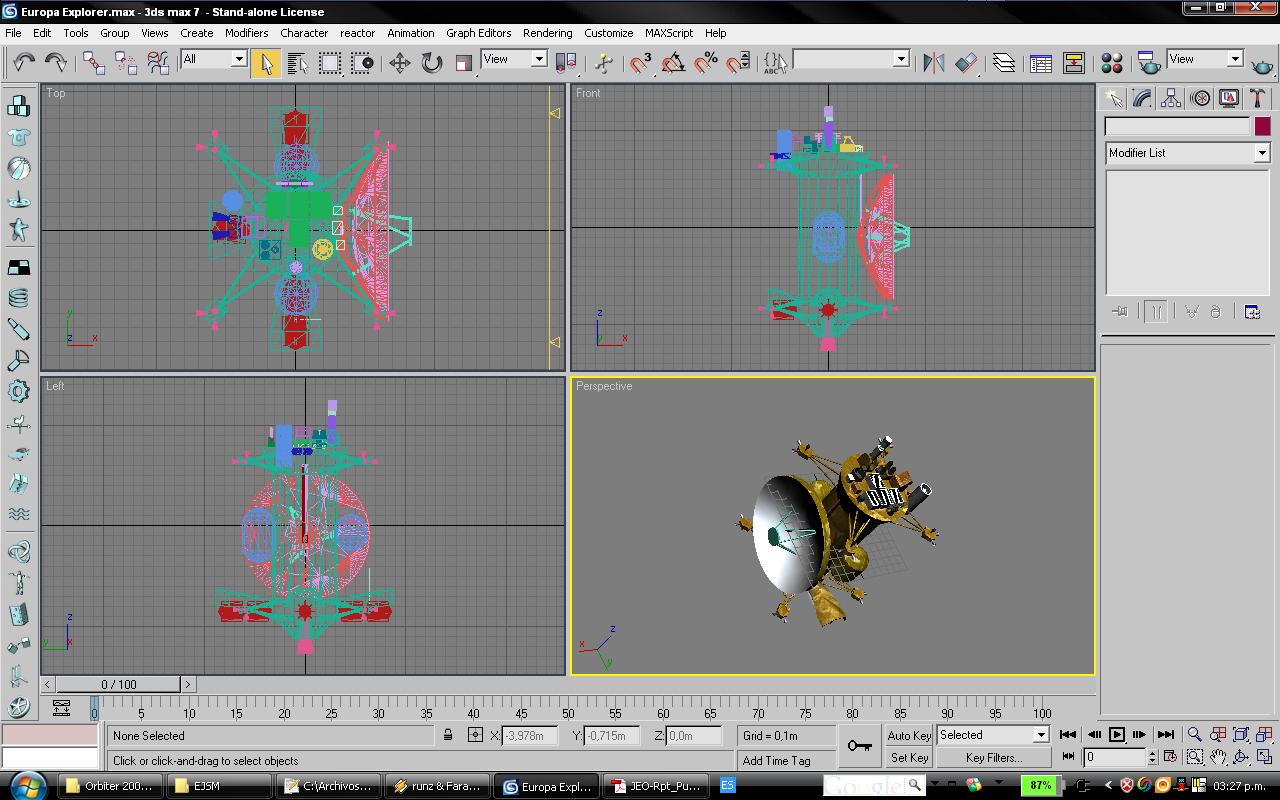Open the MAXScript menu

669,33
